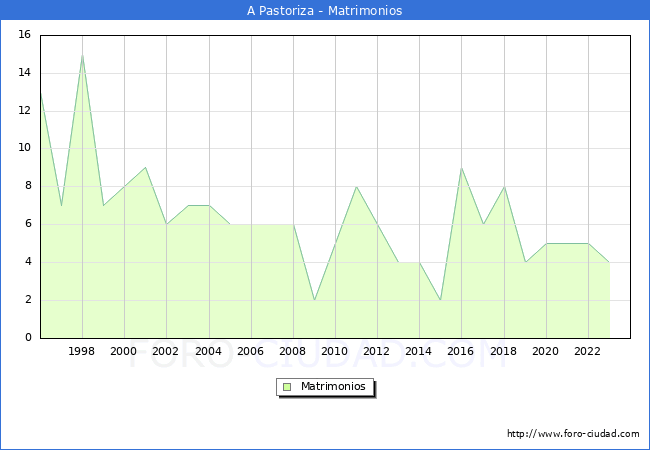Select the 2018 peak data point
650x450 pixels.
(504, 186)
